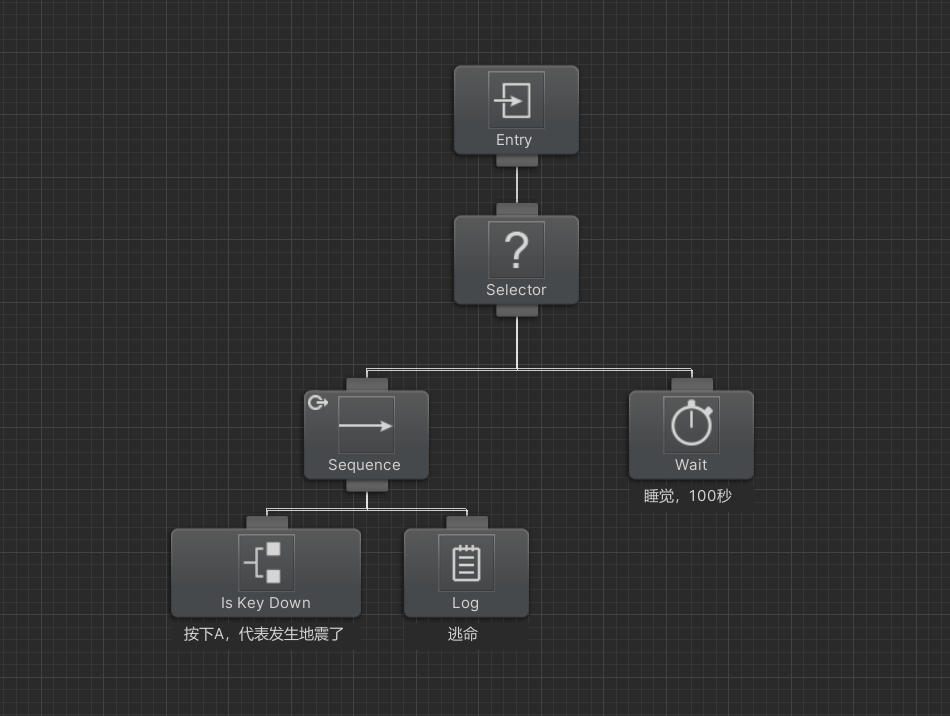
Task: Click the Wait node's top connector
Action: pyautogui.click(x=692, y=385)
